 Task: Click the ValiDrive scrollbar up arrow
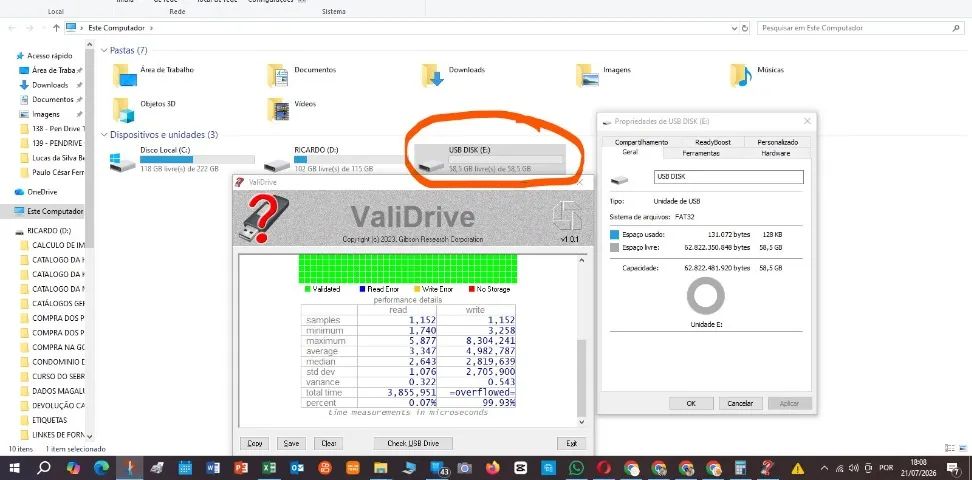(581, 260)
